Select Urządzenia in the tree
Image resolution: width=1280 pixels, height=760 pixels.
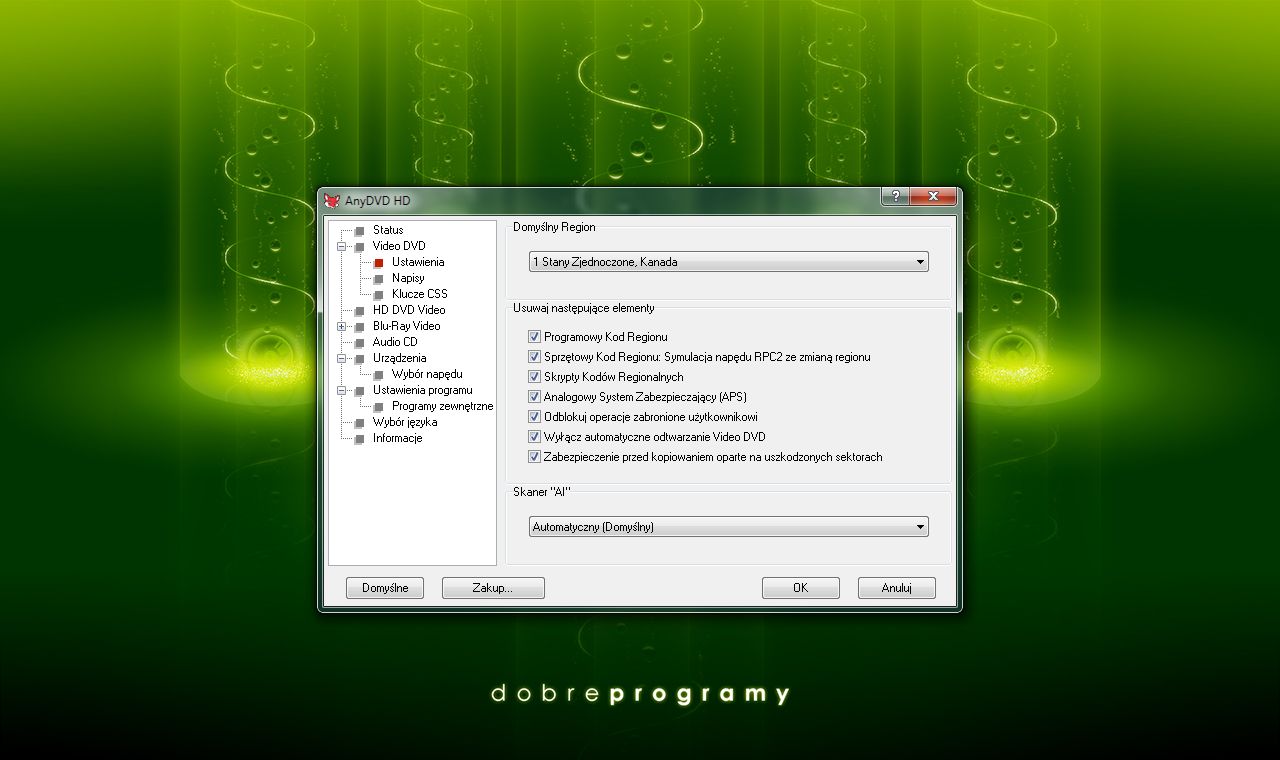pyautogui.click(x=400, y=358)
